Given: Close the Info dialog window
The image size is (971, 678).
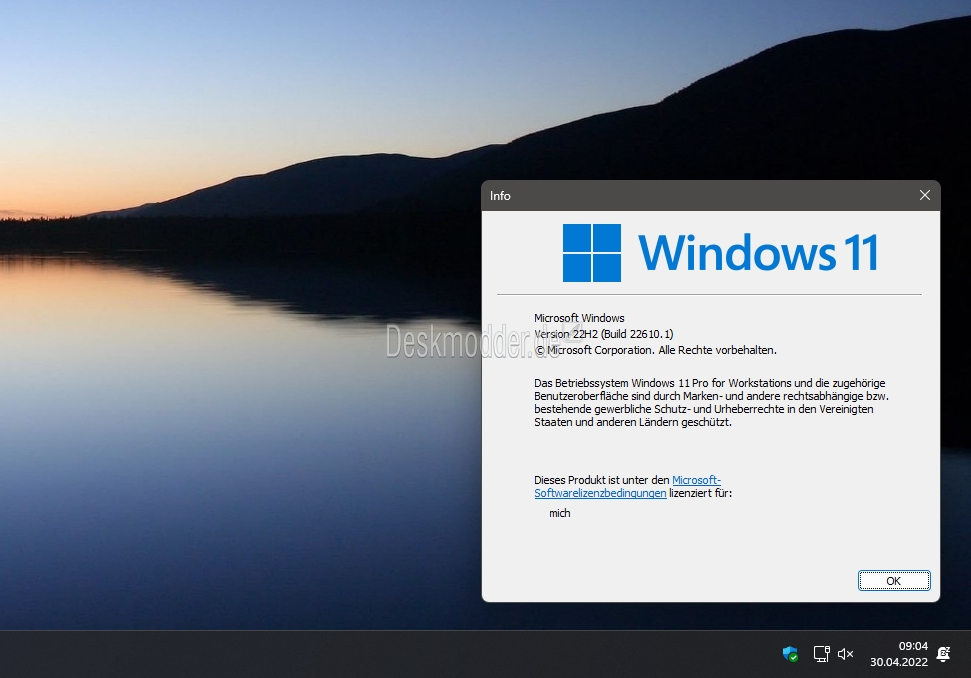Looking at the screenshot, I should pos(925,196).
